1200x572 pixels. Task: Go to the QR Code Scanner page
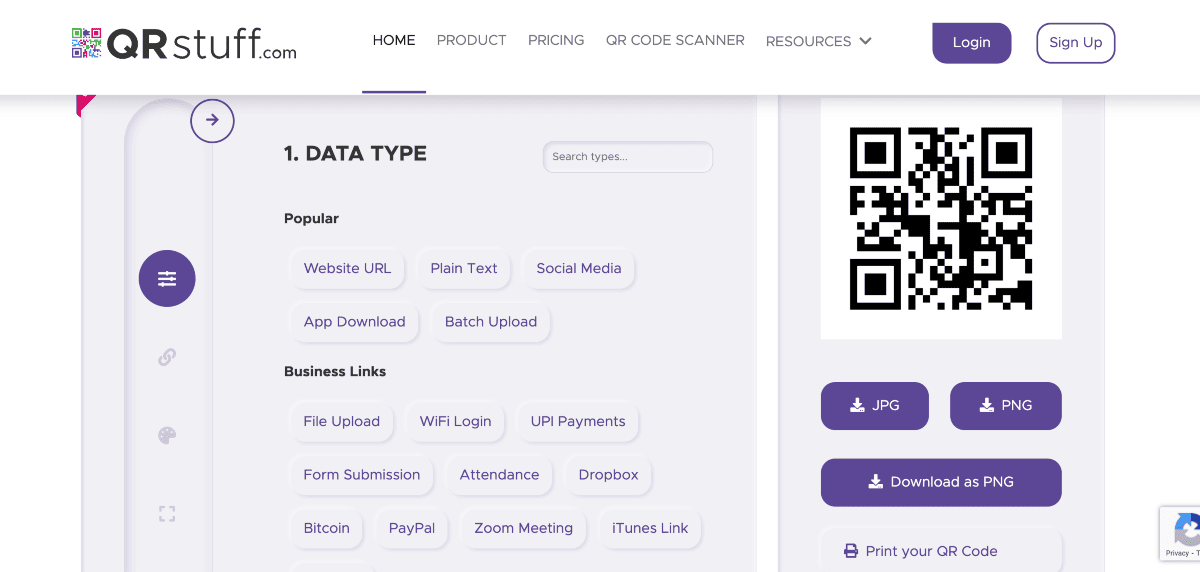[x=675, y=41]
